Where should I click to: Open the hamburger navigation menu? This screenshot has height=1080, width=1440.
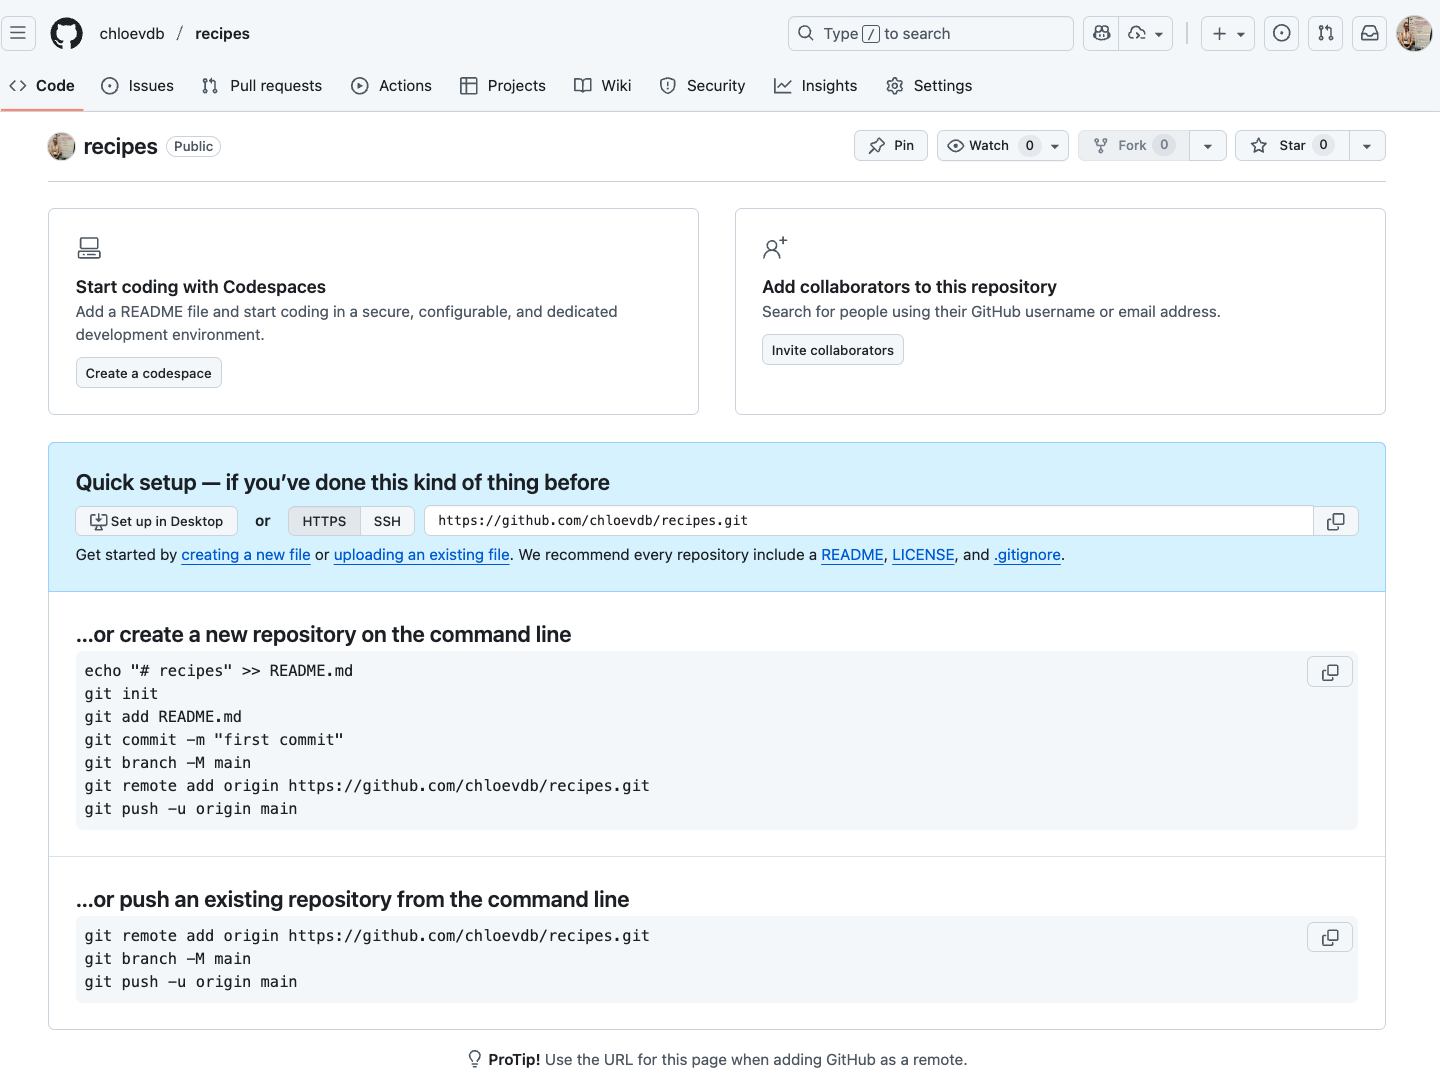click(x=18, y=33)
